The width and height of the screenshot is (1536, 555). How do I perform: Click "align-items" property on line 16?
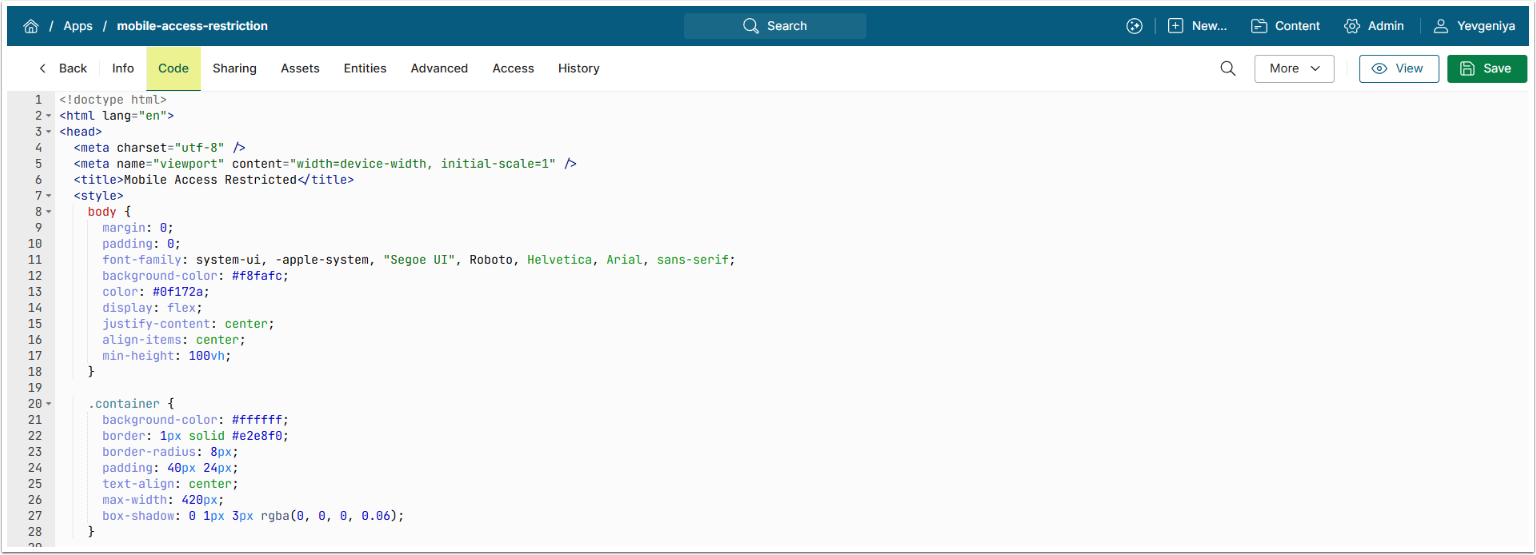coord(142,340)
